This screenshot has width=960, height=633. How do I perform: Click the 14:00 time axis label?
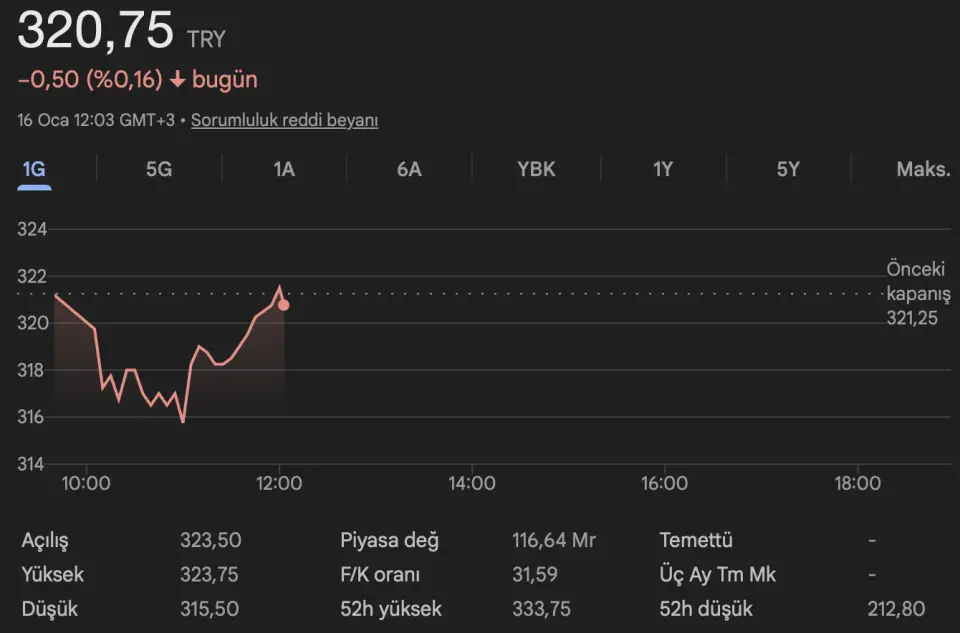click(471, 484)
